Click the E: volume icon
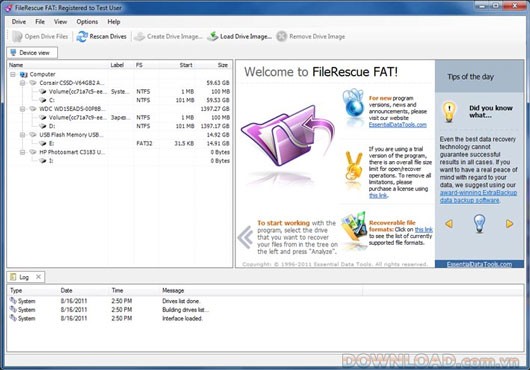Screen dimensions: 530x370 (43, 143)
